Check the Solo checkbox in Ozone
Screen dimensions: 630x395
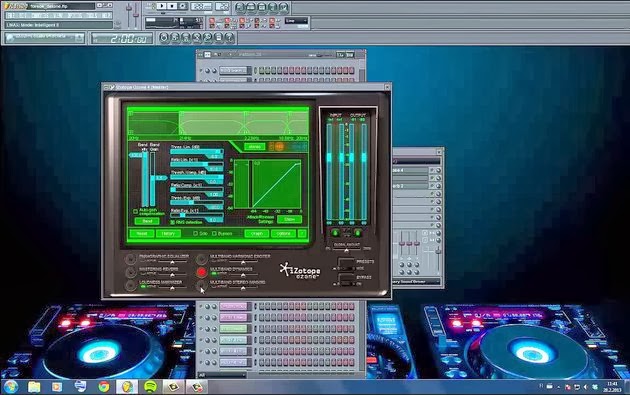(x=196, y=233)
